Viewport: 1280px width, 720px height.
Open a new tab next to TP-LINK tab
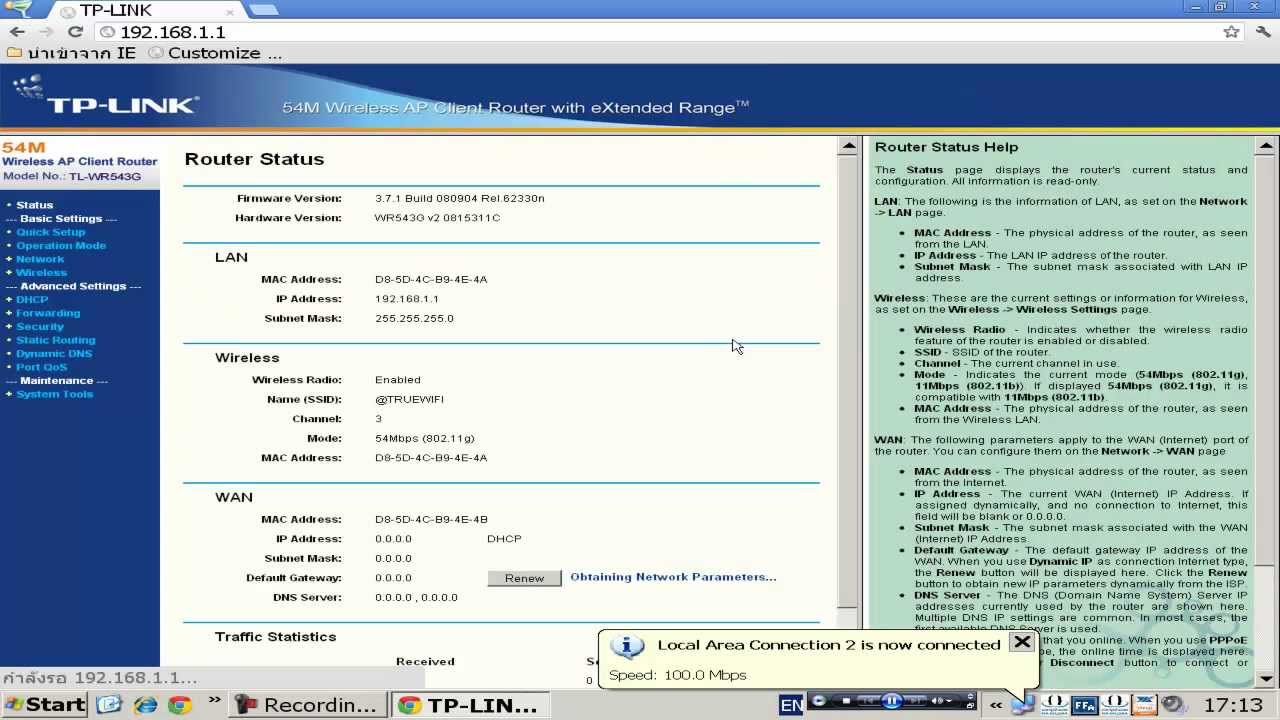pyautogui.click(x=263, y=10)
